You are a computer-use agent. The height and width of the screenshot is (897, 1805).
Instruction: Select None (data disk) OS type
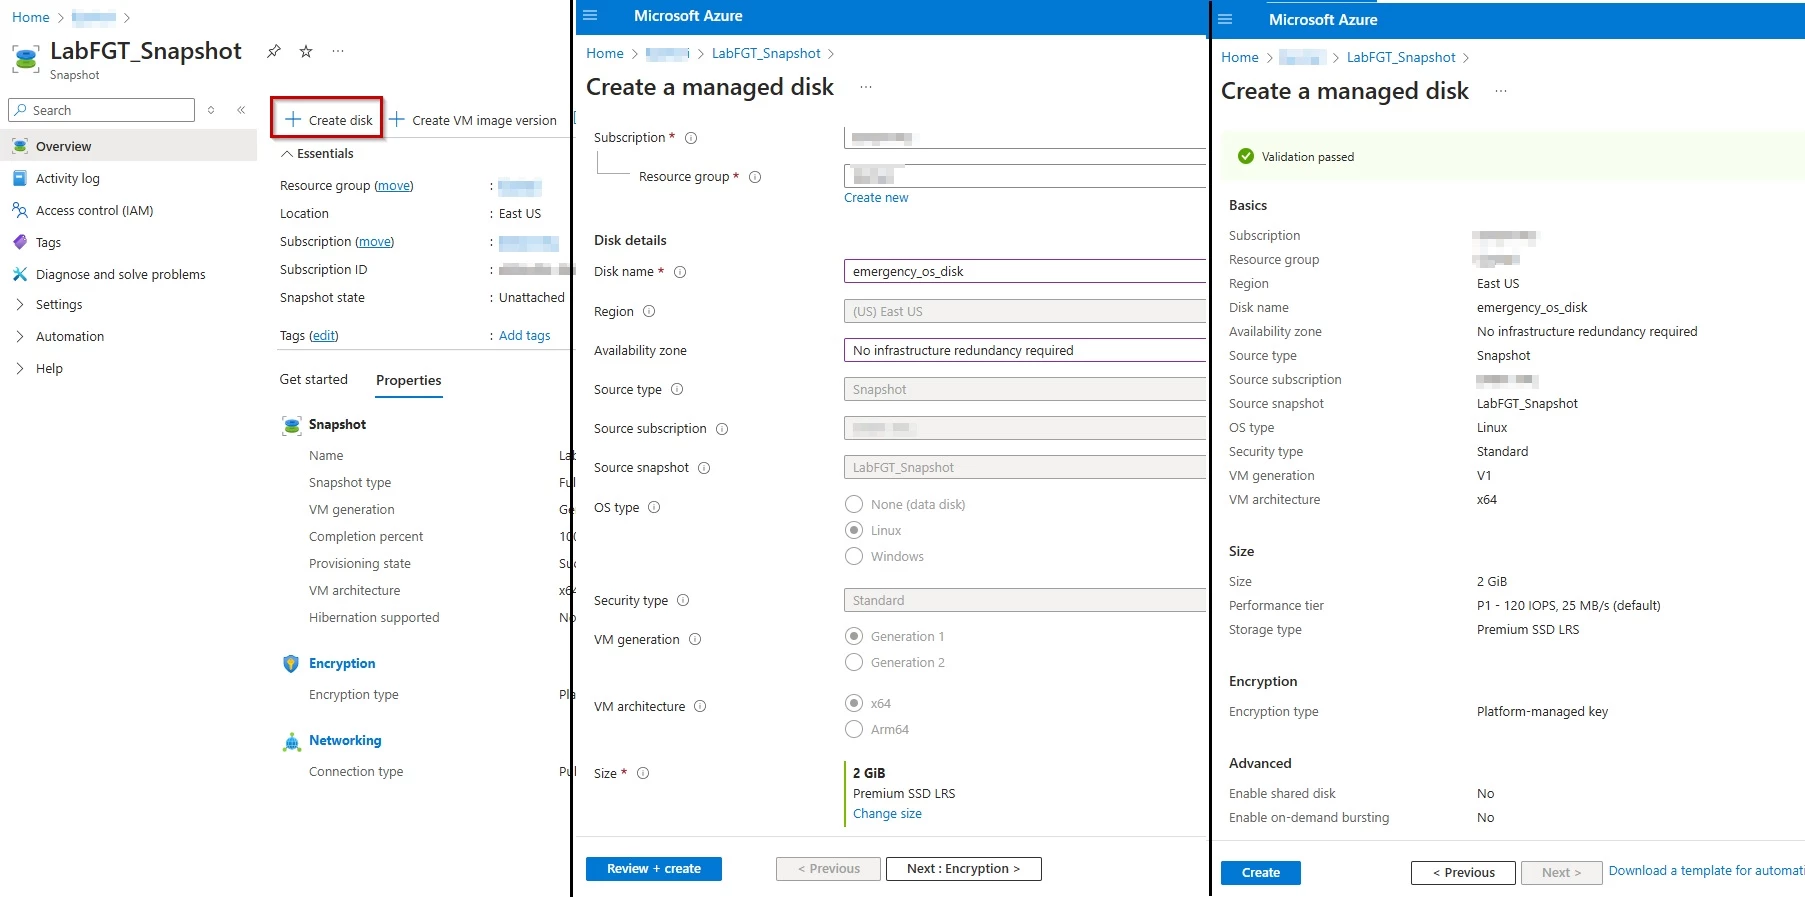point(854,504)
